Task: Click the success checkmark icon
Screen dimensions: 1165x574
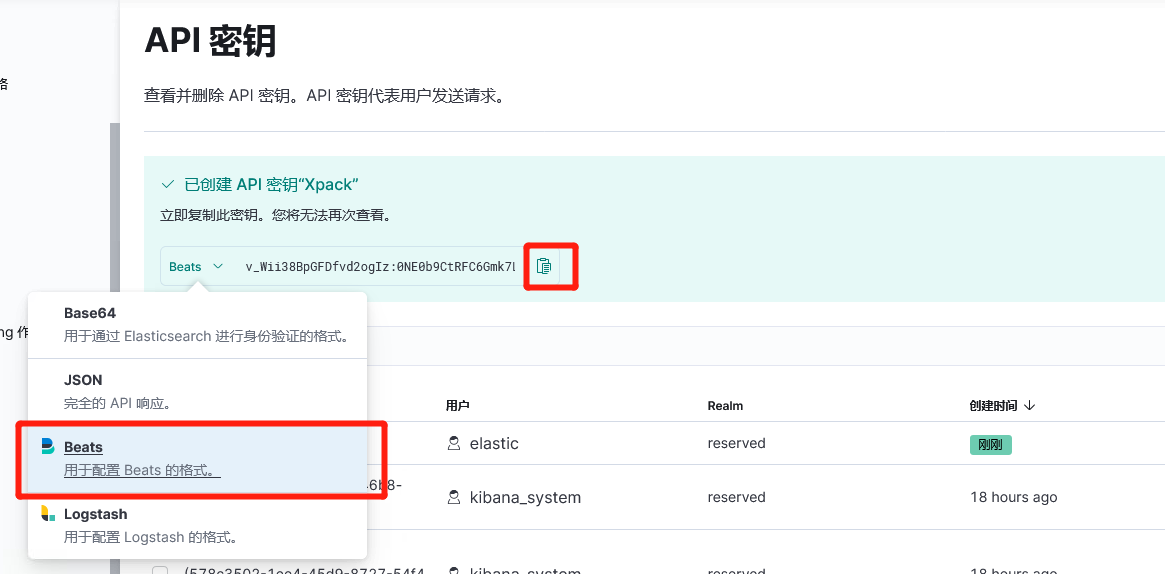Action: tap(167, 185)
